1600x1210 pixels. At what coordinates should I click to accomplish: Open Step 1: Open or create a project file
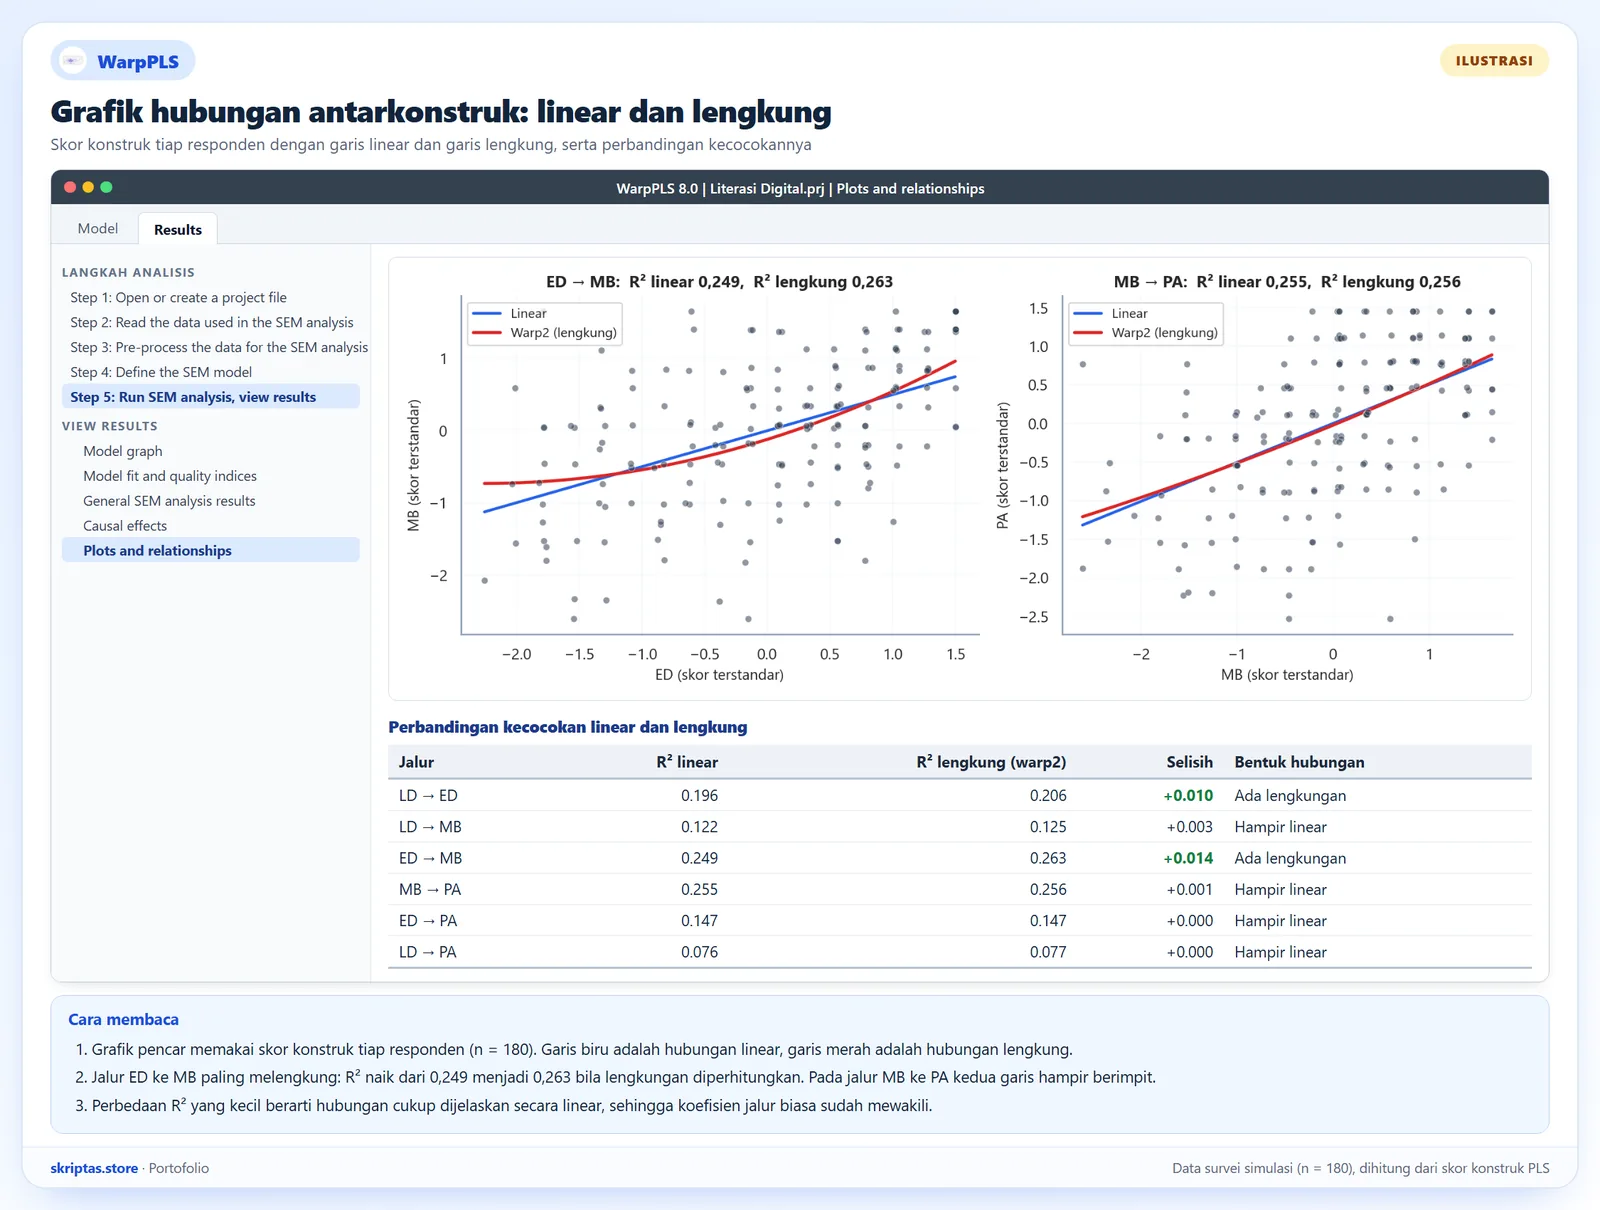coord(178,297)
